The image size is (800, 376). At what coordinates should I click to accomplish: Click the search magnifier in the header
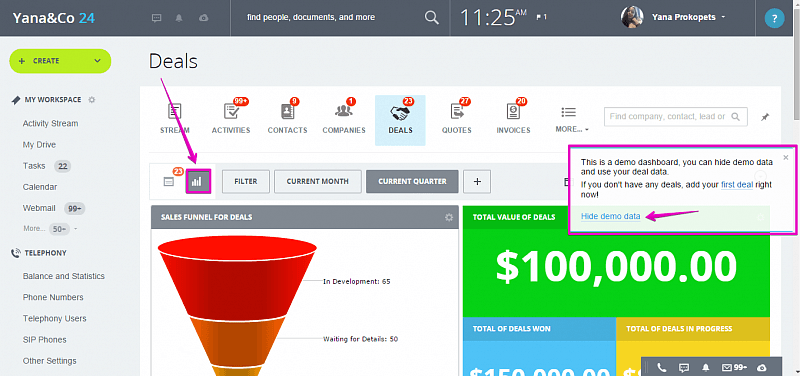pos(432,17)
